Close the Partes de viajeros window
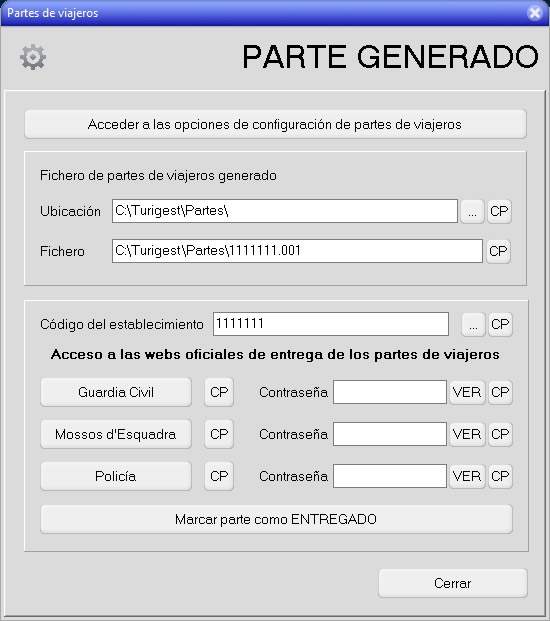Screen dimensions: 550x621 coord(535,13)
